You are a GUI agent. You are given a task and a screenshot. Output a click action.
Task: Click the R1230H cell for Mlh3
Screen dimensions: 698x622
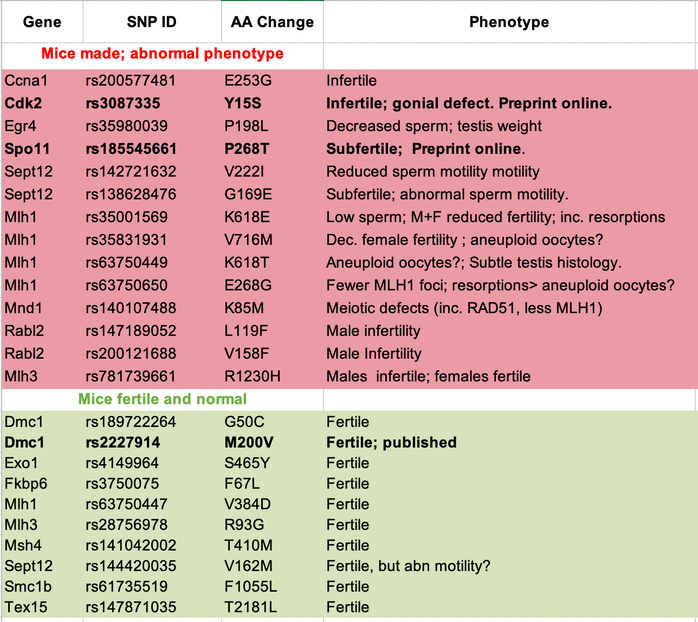pos(272,376)
